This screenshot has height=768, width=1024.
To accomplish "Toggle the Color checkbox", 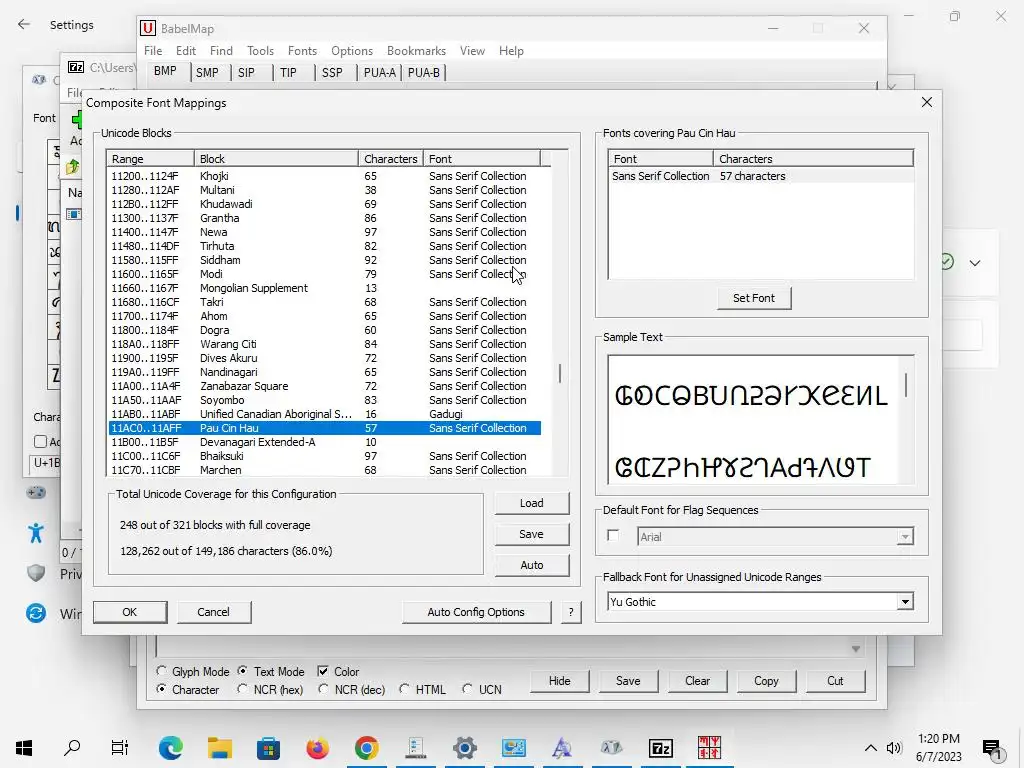I will (323, 671).
